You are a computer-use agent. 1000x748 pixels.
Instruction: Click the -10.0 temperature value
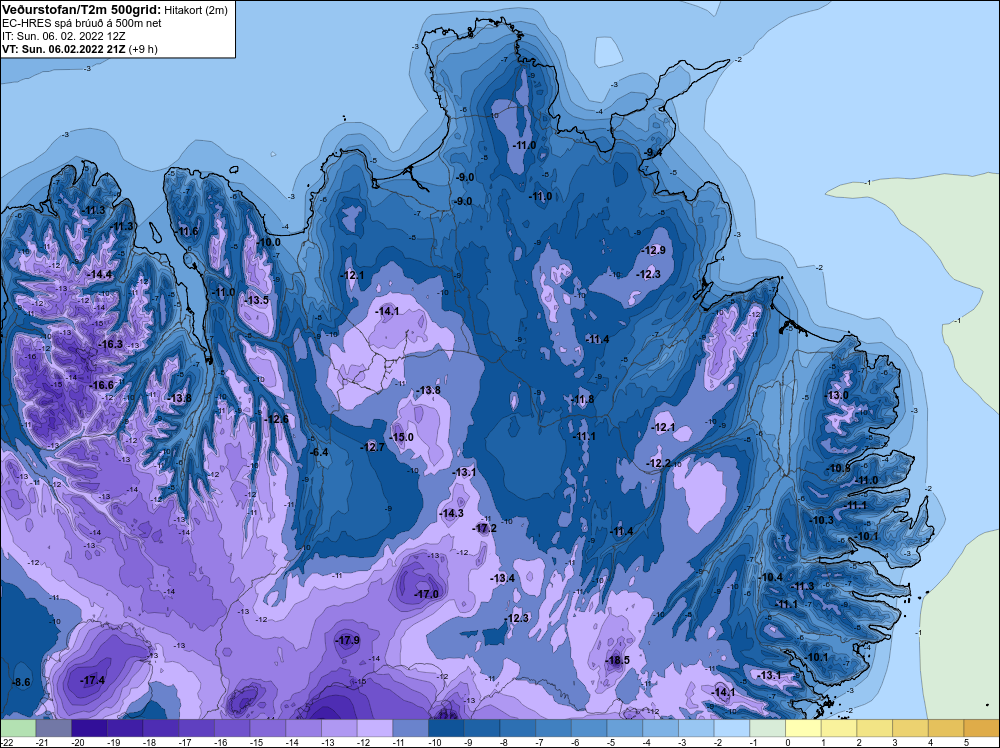point(268,242)
